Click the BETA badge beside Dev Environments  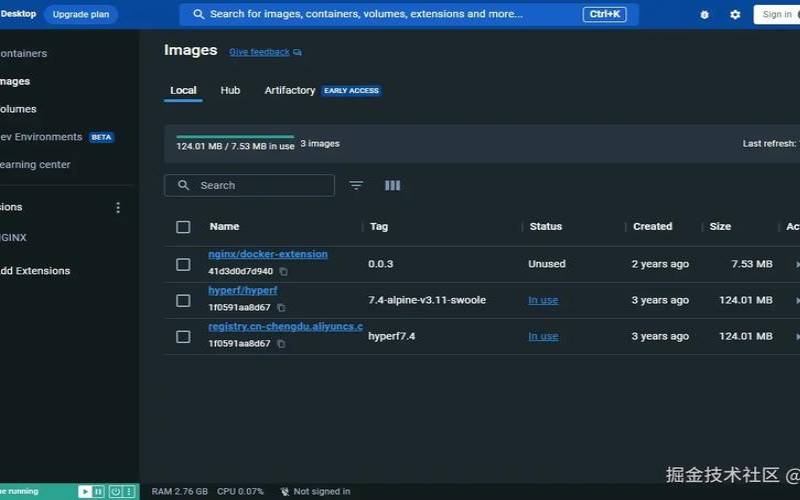pos(101,137)
